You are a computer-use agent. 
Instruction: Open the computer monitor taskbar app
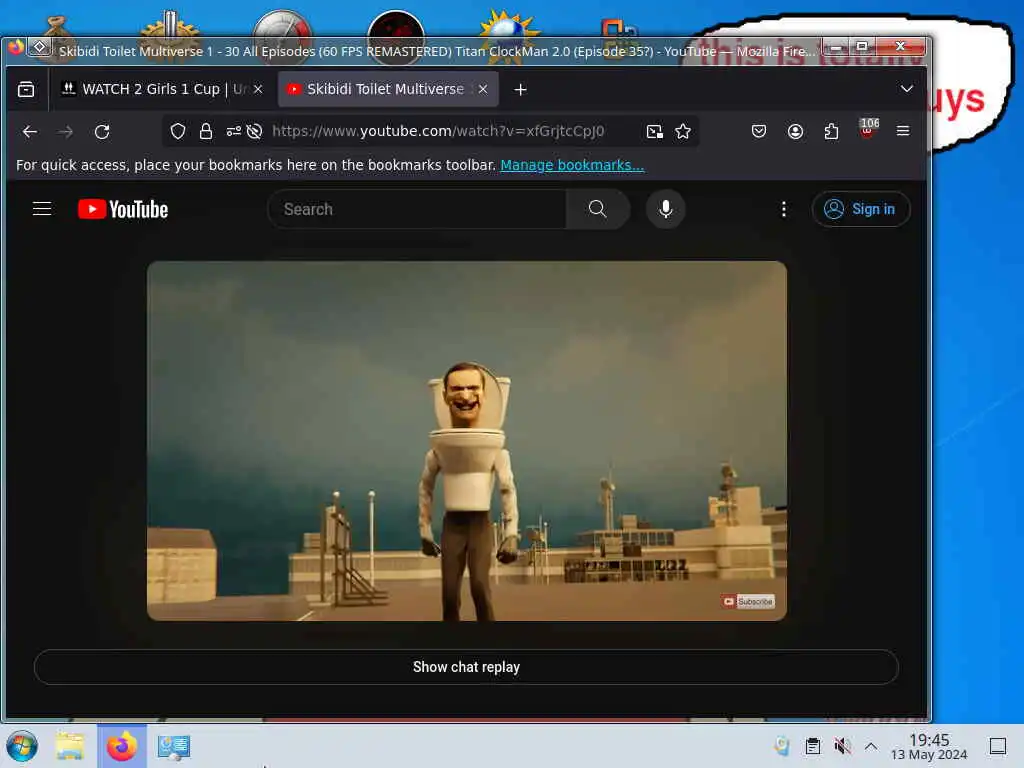[174, 746]
